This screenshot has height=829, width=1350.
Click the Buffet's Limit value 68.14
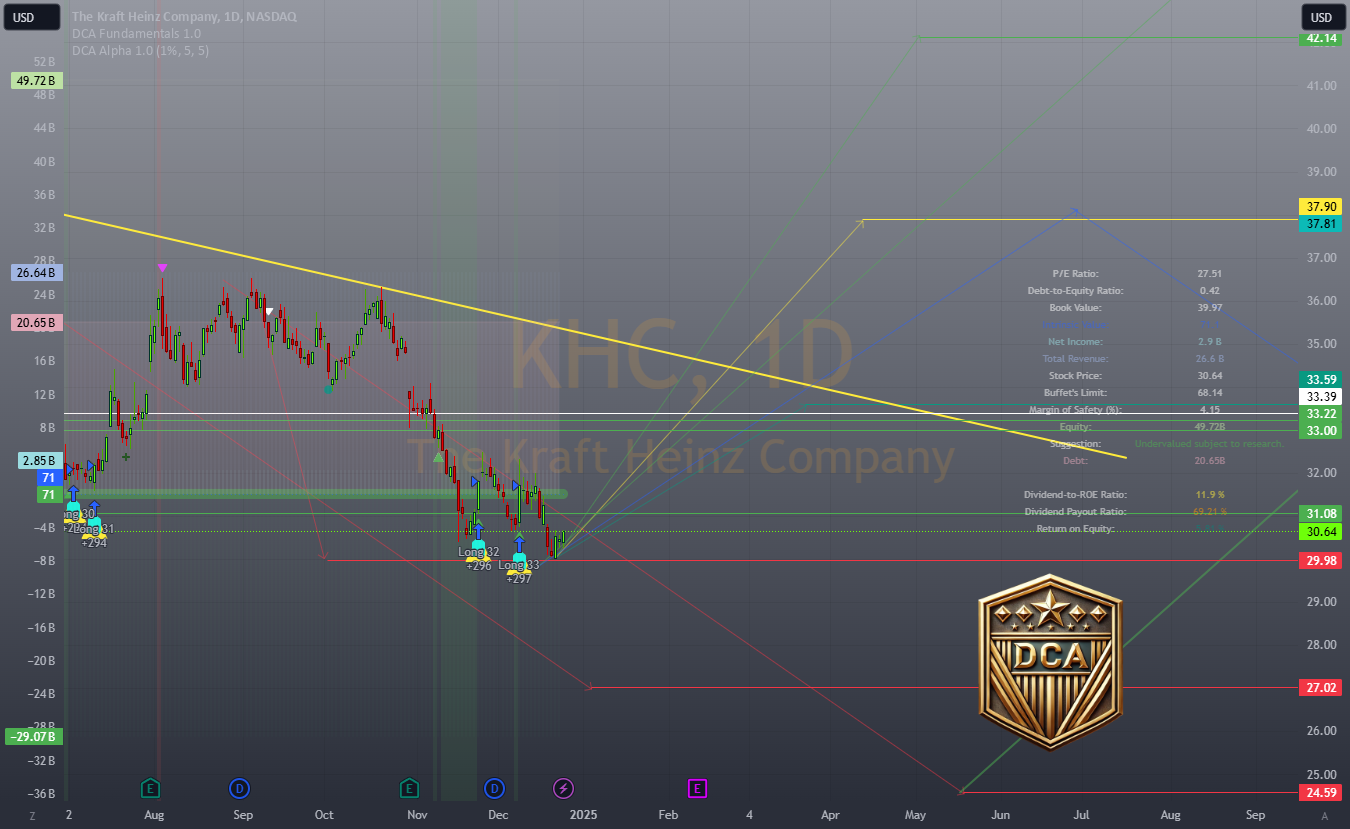[1209, 392]
